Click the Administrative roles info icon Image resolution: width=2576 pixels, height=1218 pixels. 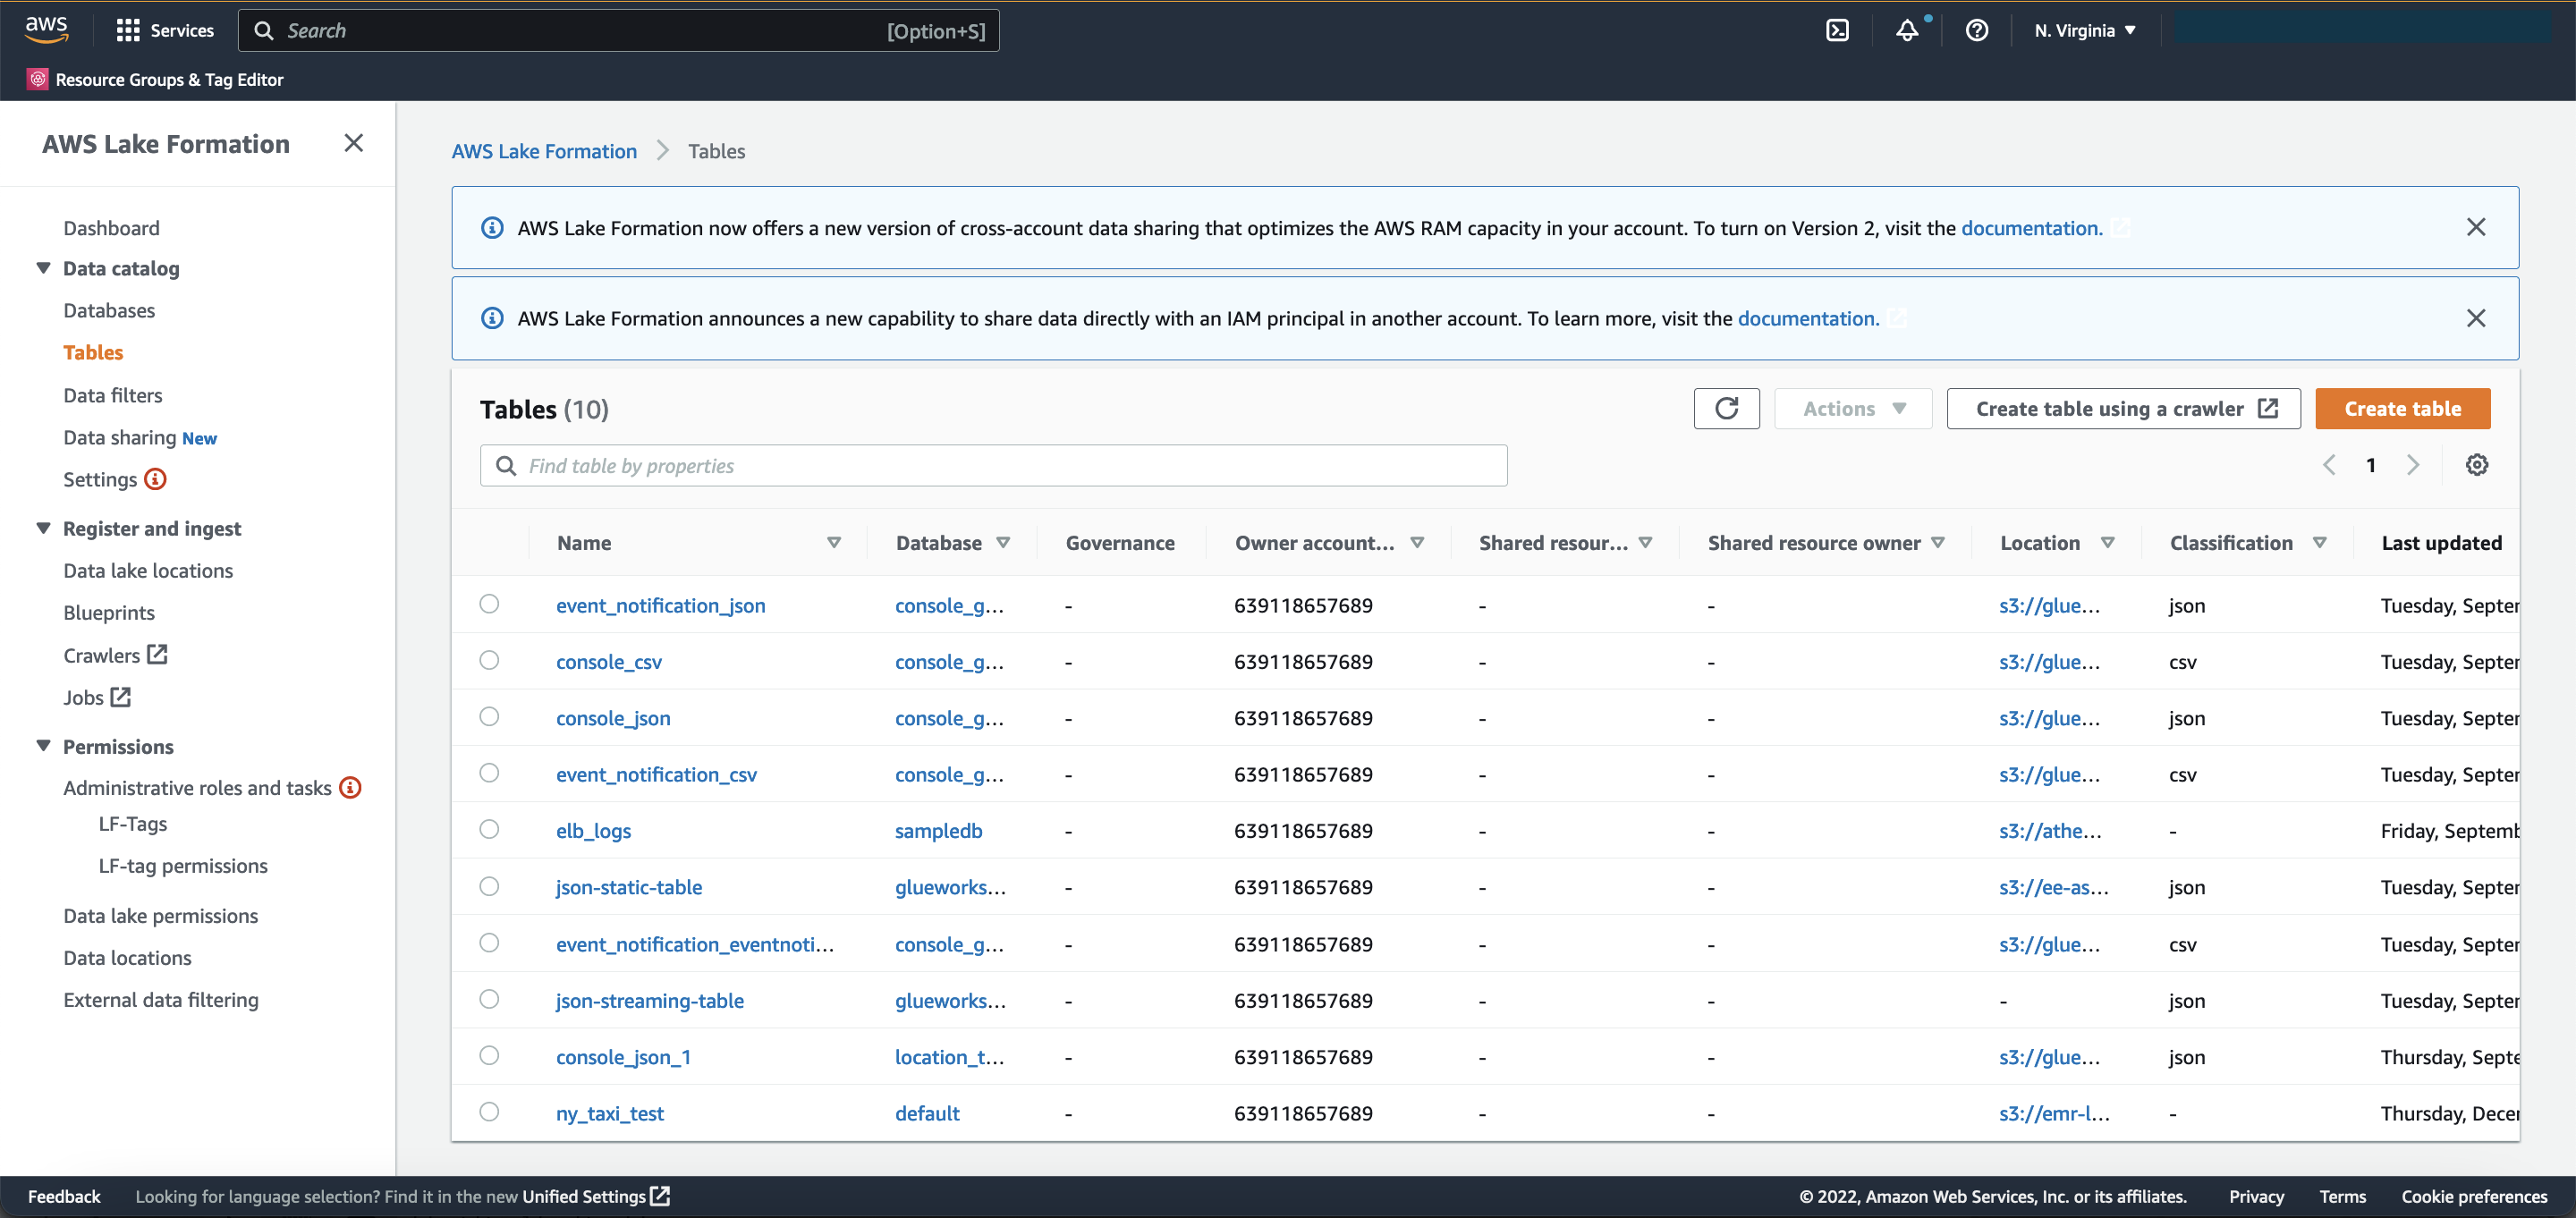point(350,787)
